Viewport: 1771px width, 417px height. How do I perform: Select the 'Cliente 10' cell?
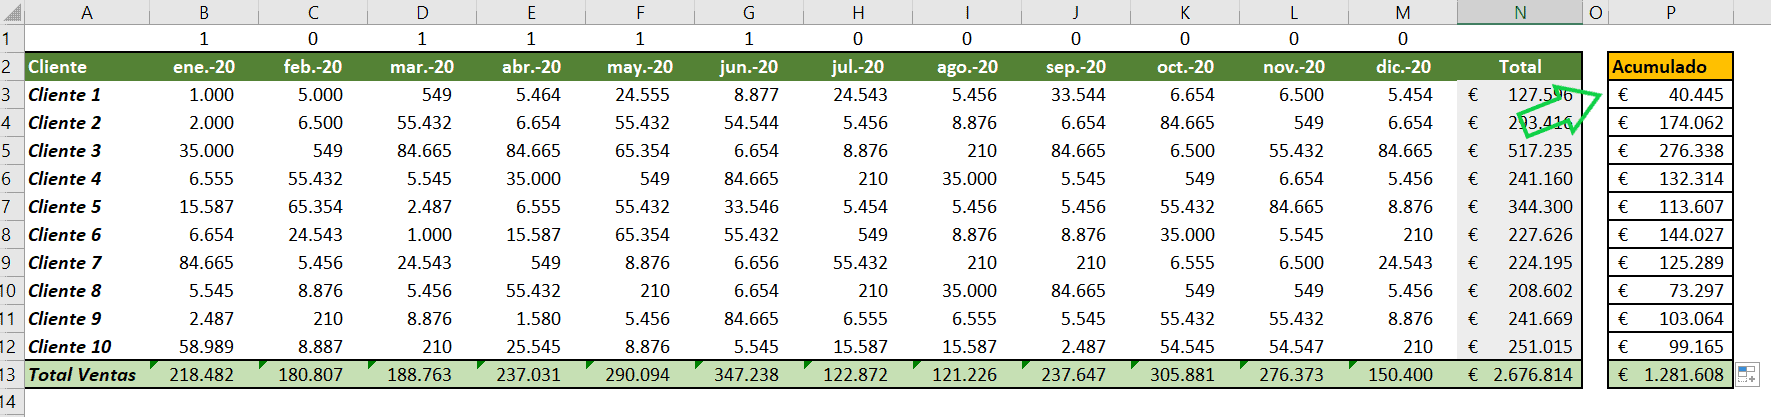click(x=87, y=347)
